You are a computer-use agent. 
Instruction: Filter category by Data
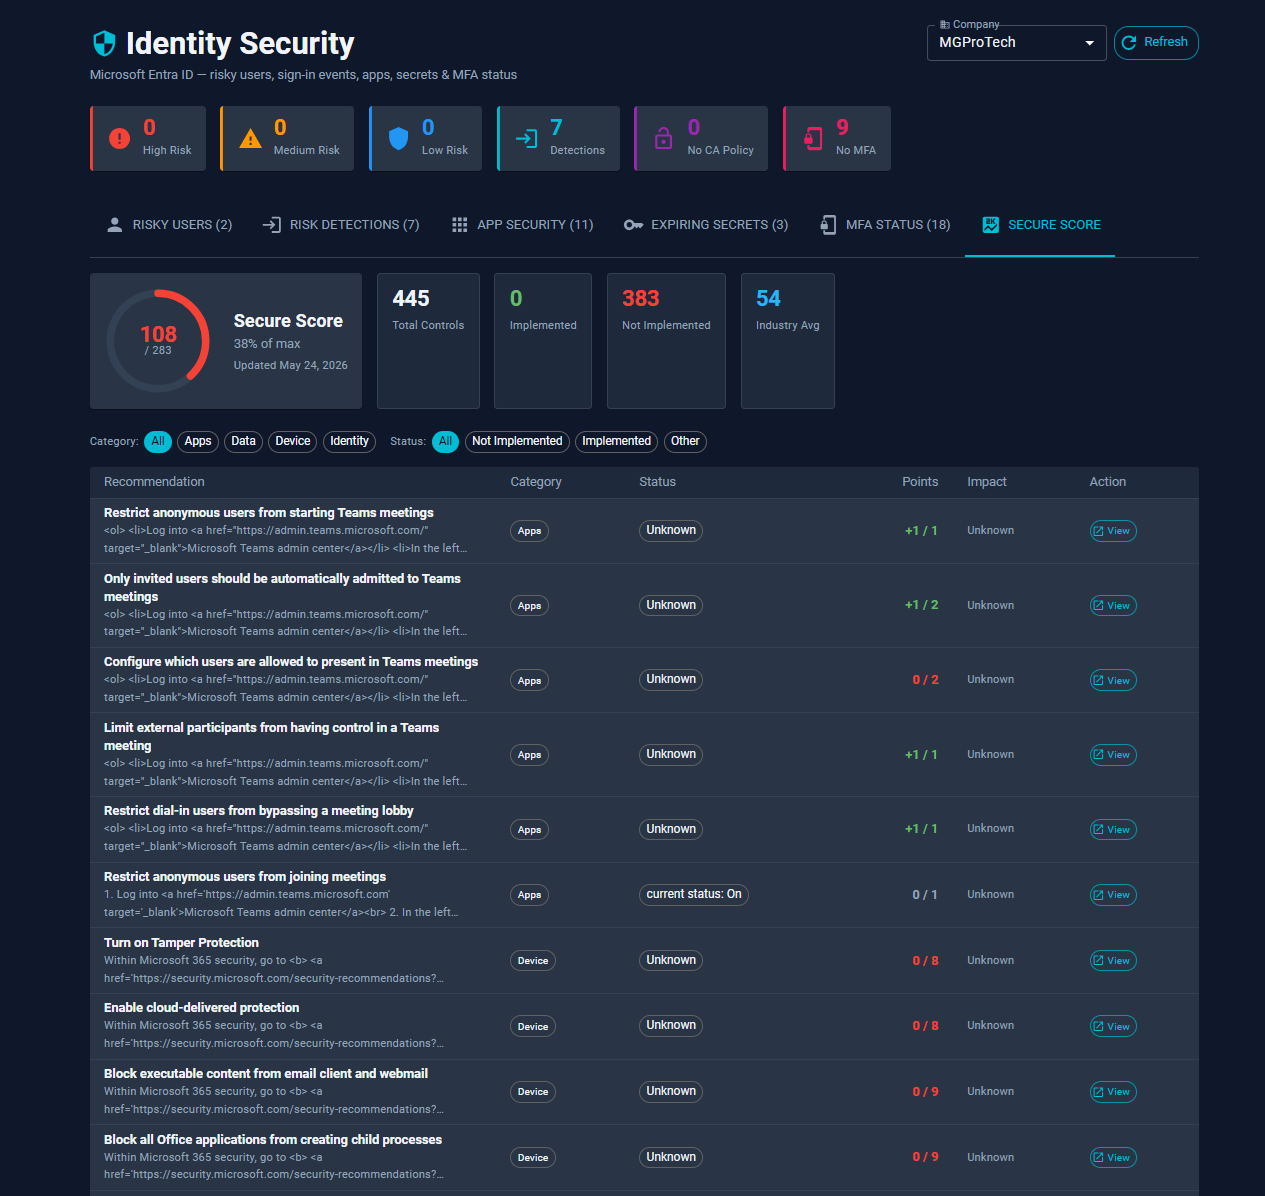point(244,442)
